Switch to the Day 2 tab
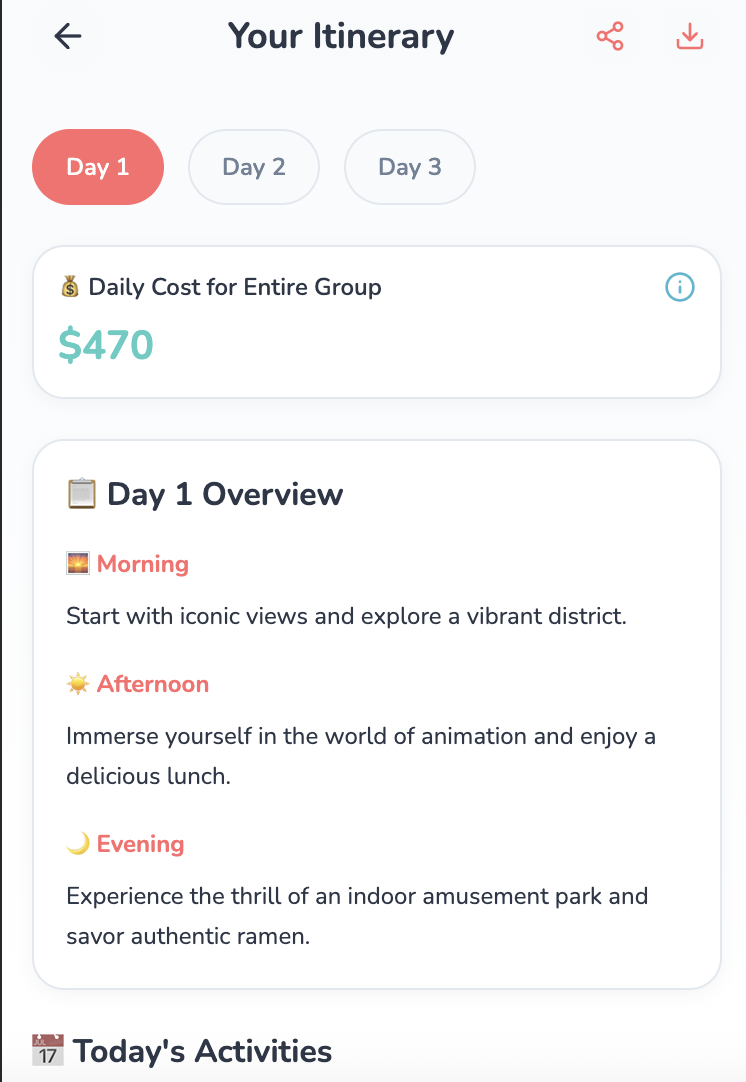This screenshot has width=746, height=1082. coord(254,167)
